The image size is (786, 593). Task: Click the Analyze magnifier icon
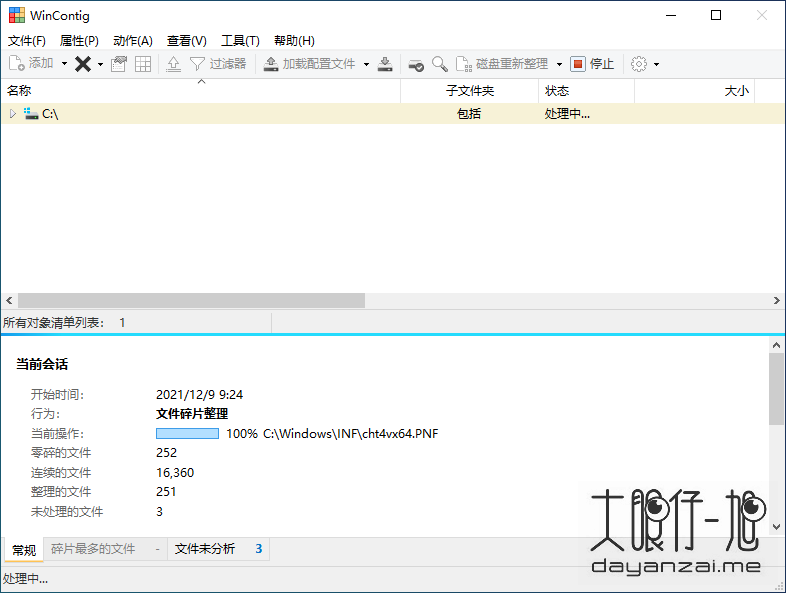[x=440, y=64]
